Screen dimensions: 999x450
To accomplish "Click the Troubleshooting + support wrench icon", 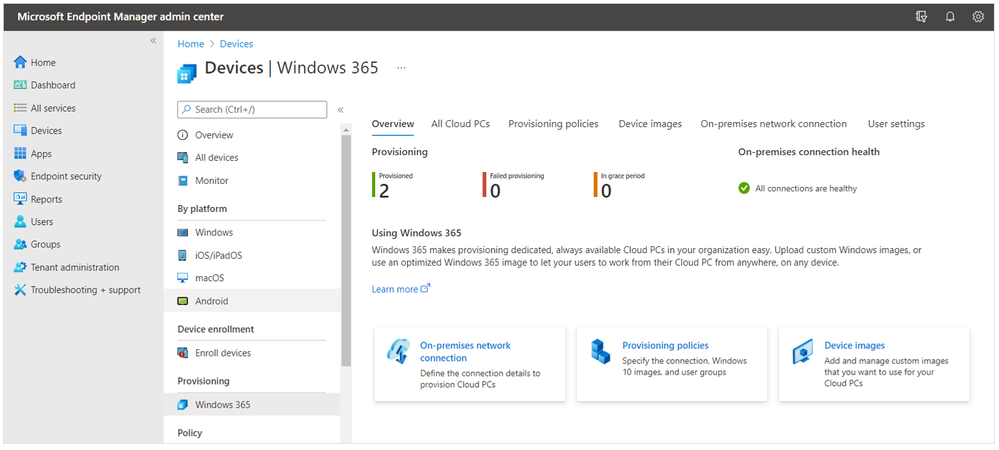I will tap(20, 290).
